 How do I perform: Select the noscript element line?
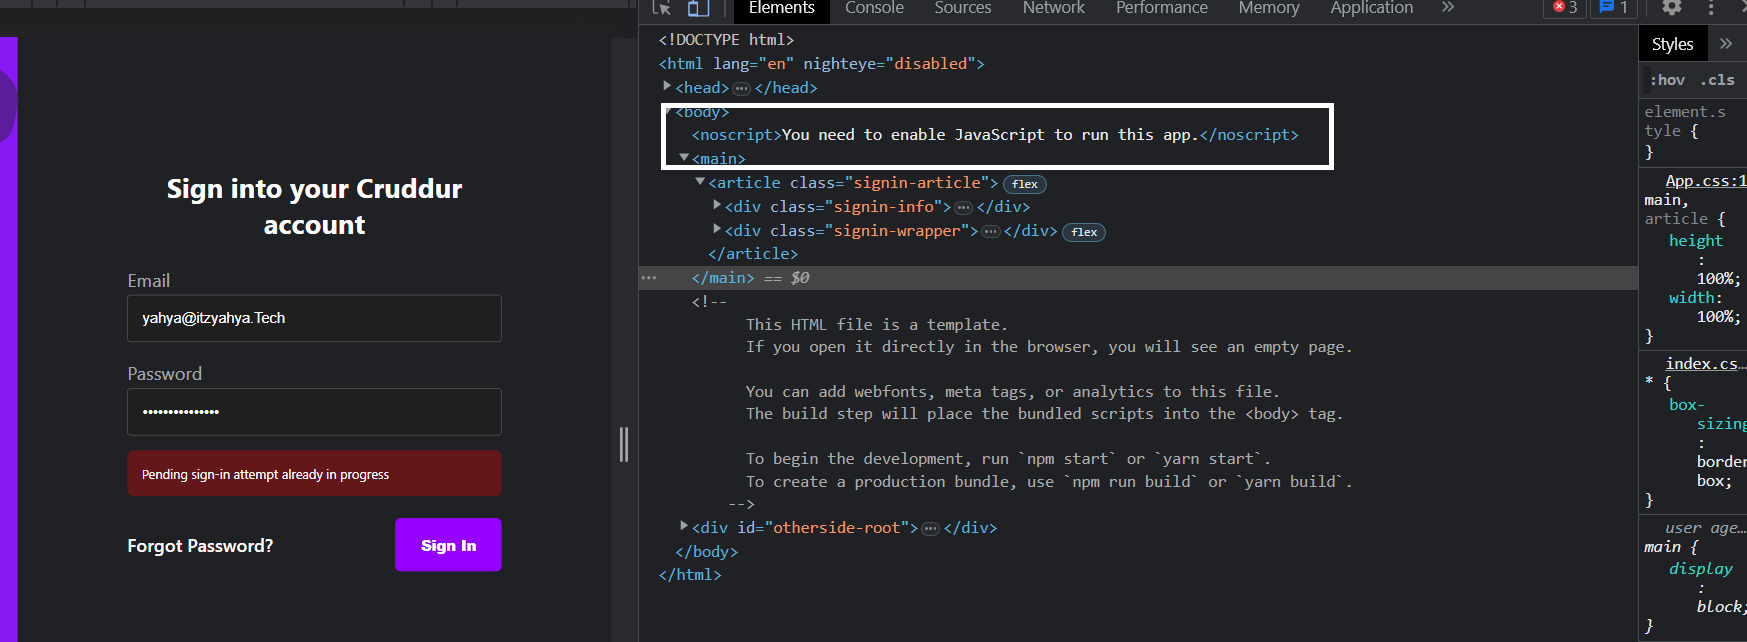(x=995, y=135)
